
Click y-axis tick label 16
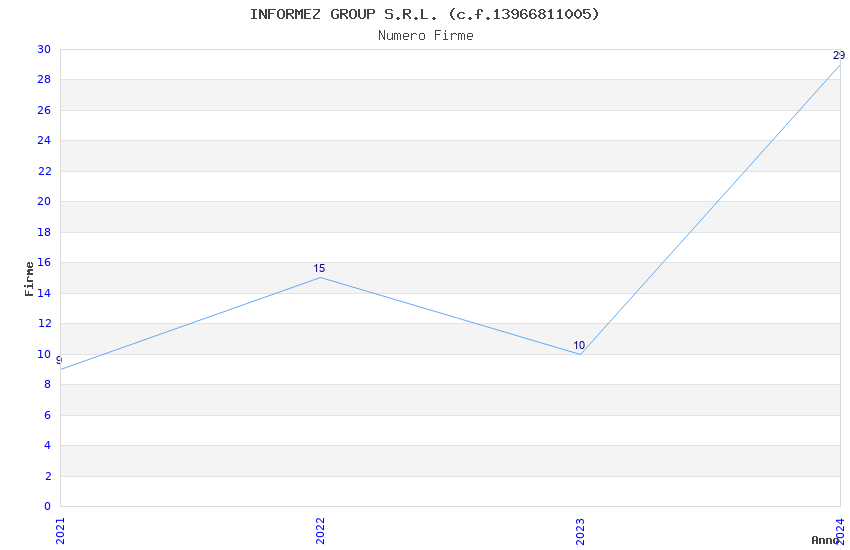click(44, 262)
